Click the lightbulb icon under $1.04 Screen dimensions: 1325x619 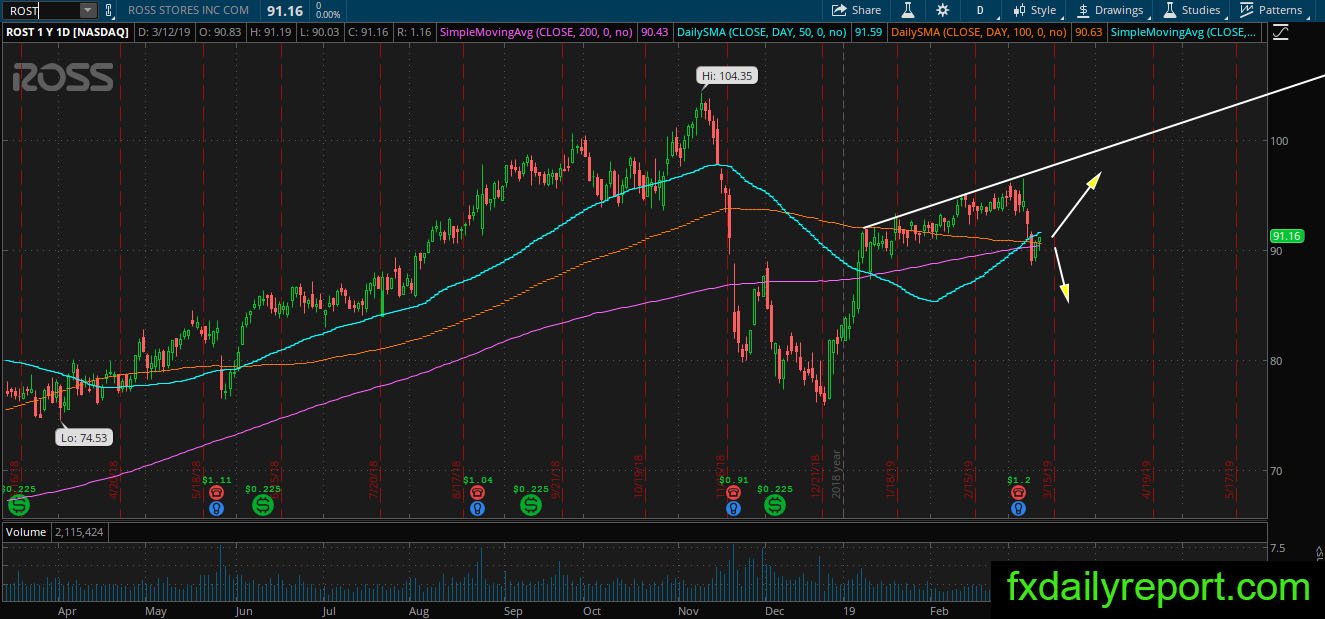coord(478,508)
